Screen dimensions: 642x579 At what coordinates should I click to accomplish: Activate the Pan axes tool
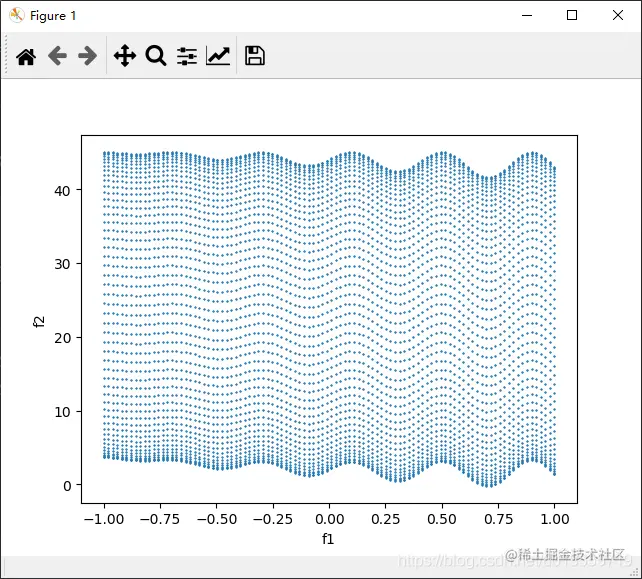tap(125, 56)
